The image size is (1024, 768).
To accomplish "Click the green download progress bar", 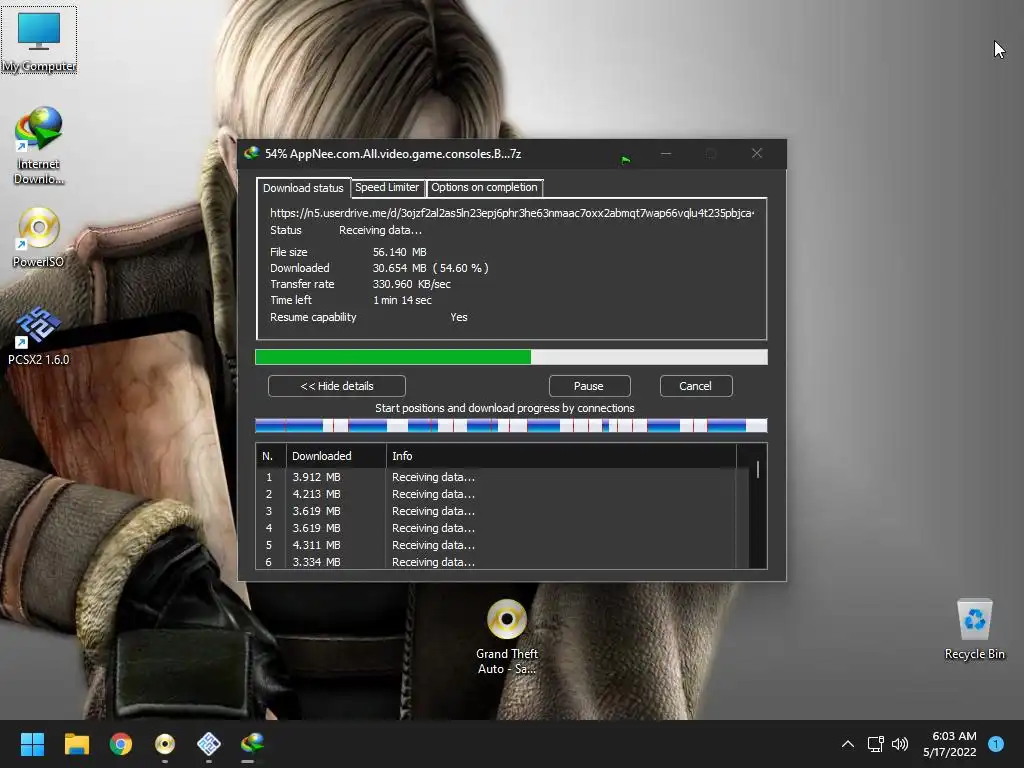I will click(511, 357).
